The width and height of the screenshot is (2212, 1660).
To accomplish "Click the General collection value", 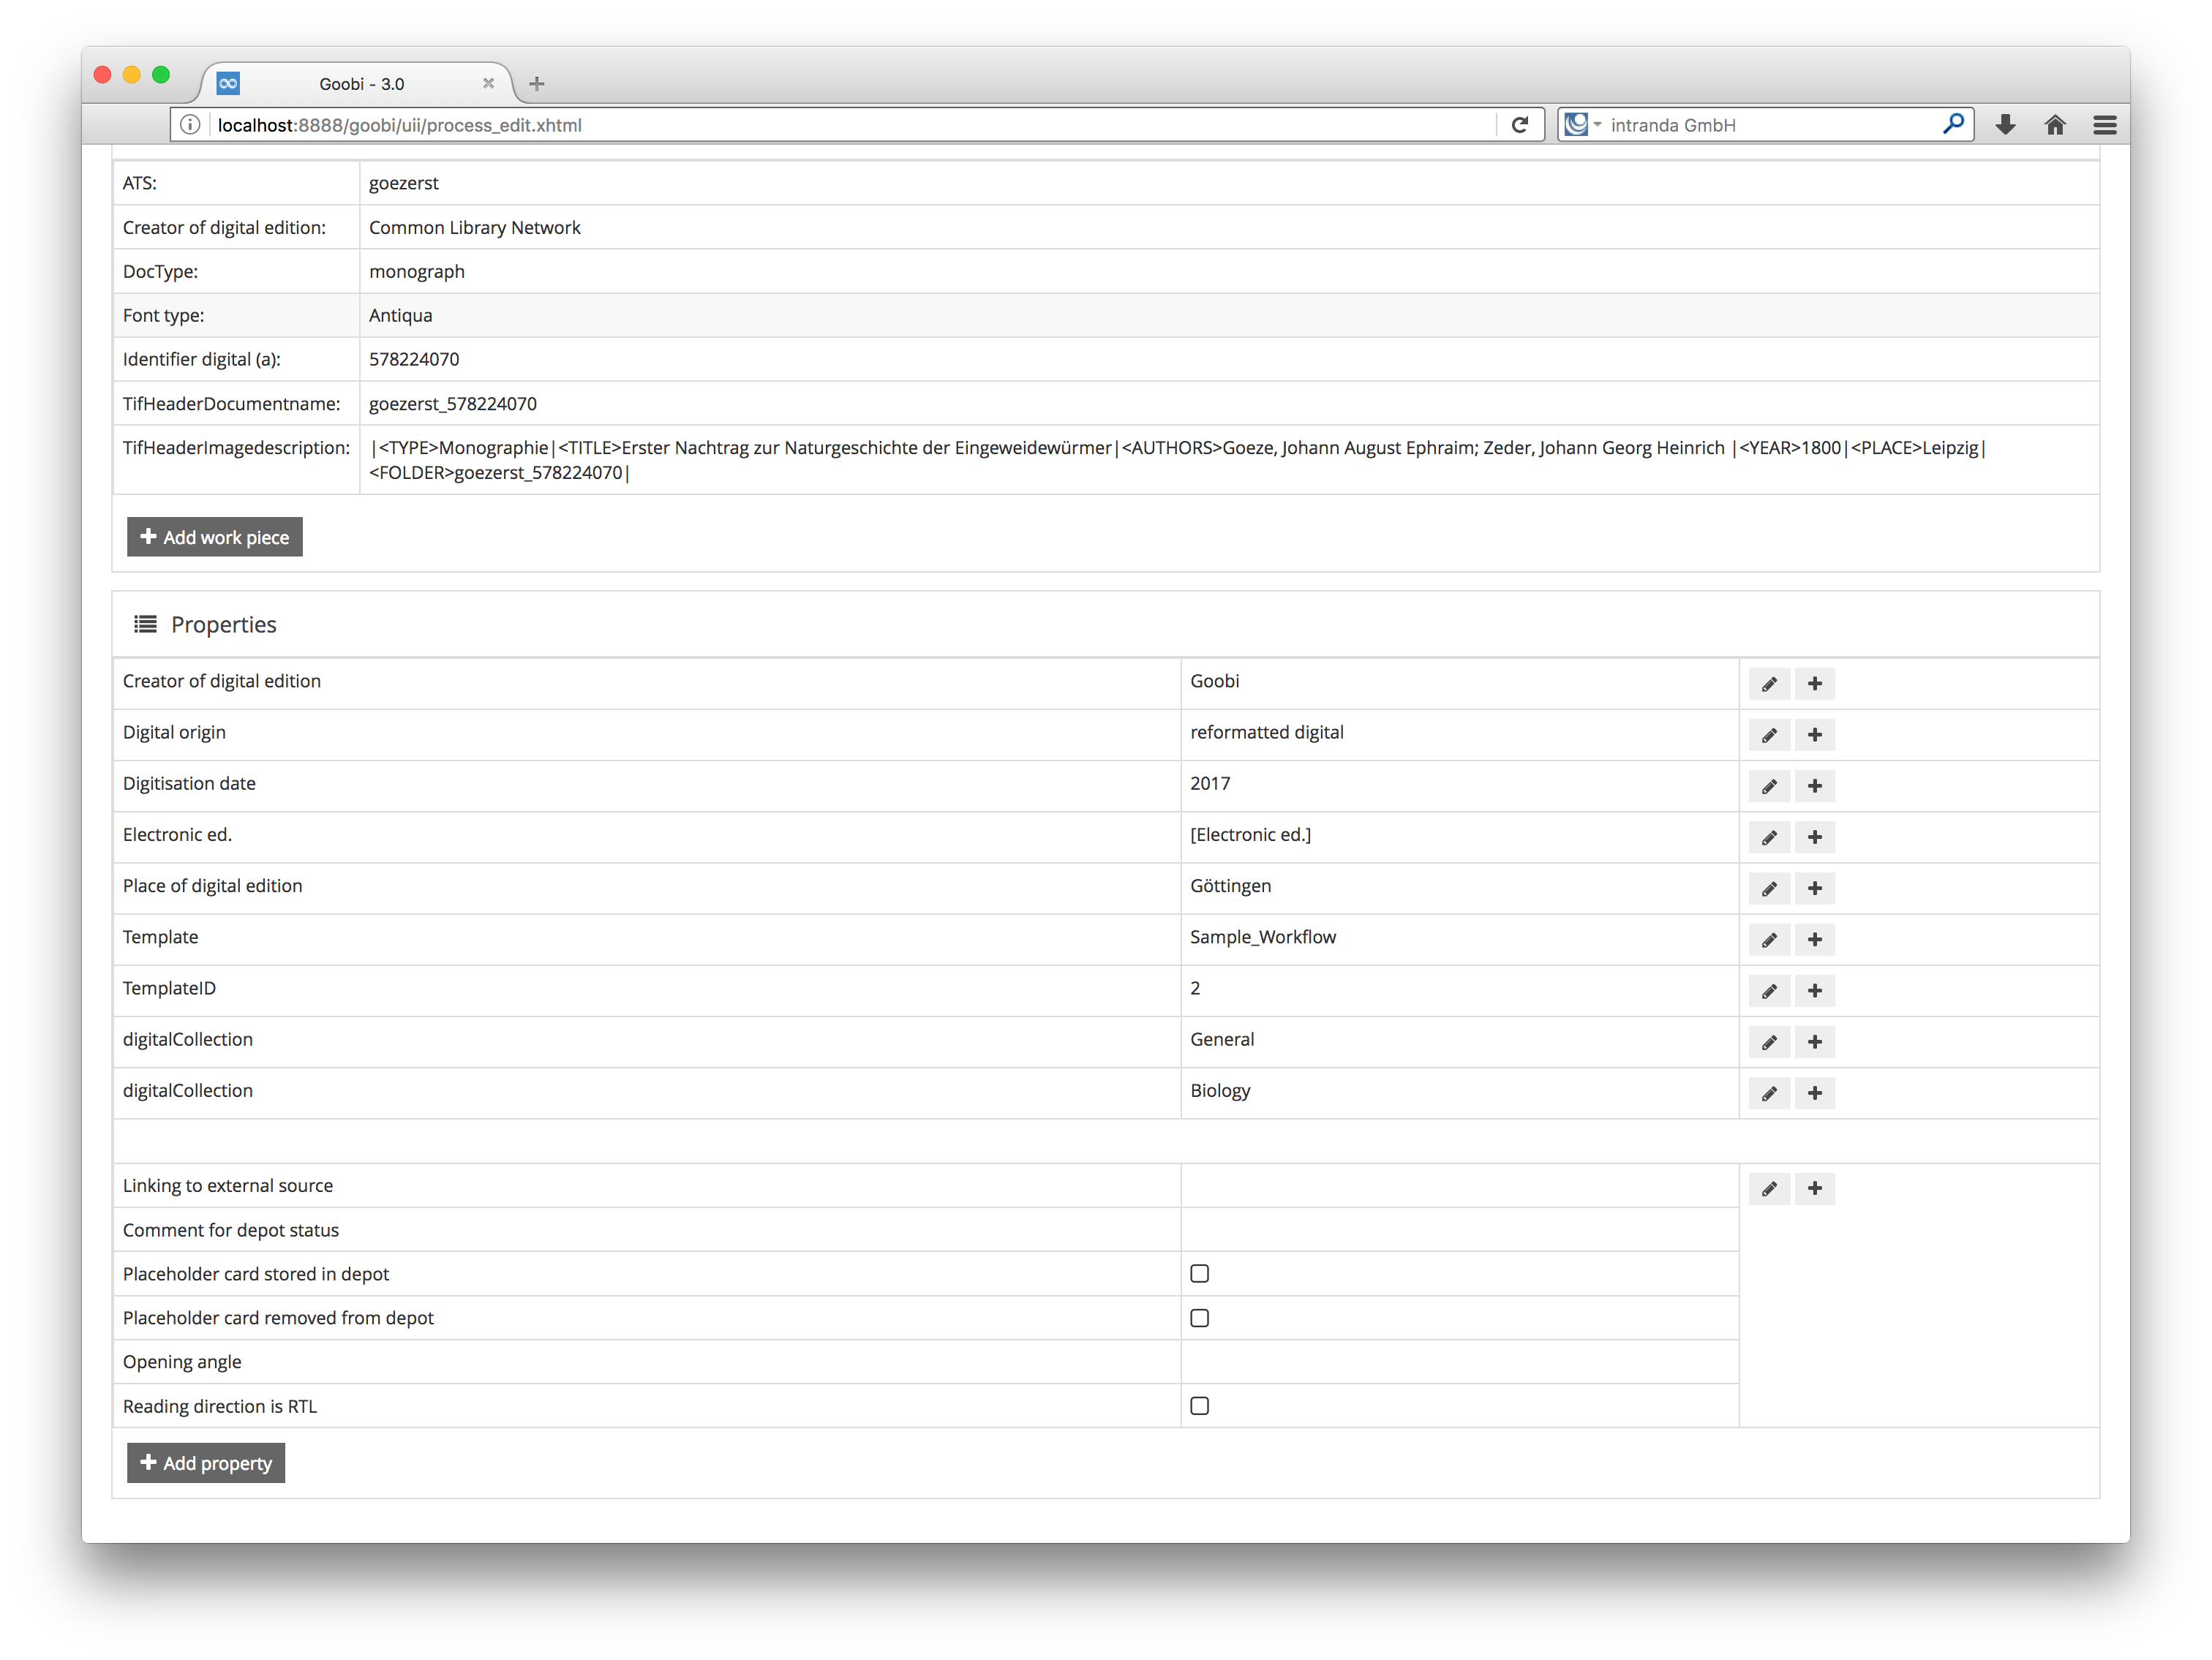I will [1222, 1040].
